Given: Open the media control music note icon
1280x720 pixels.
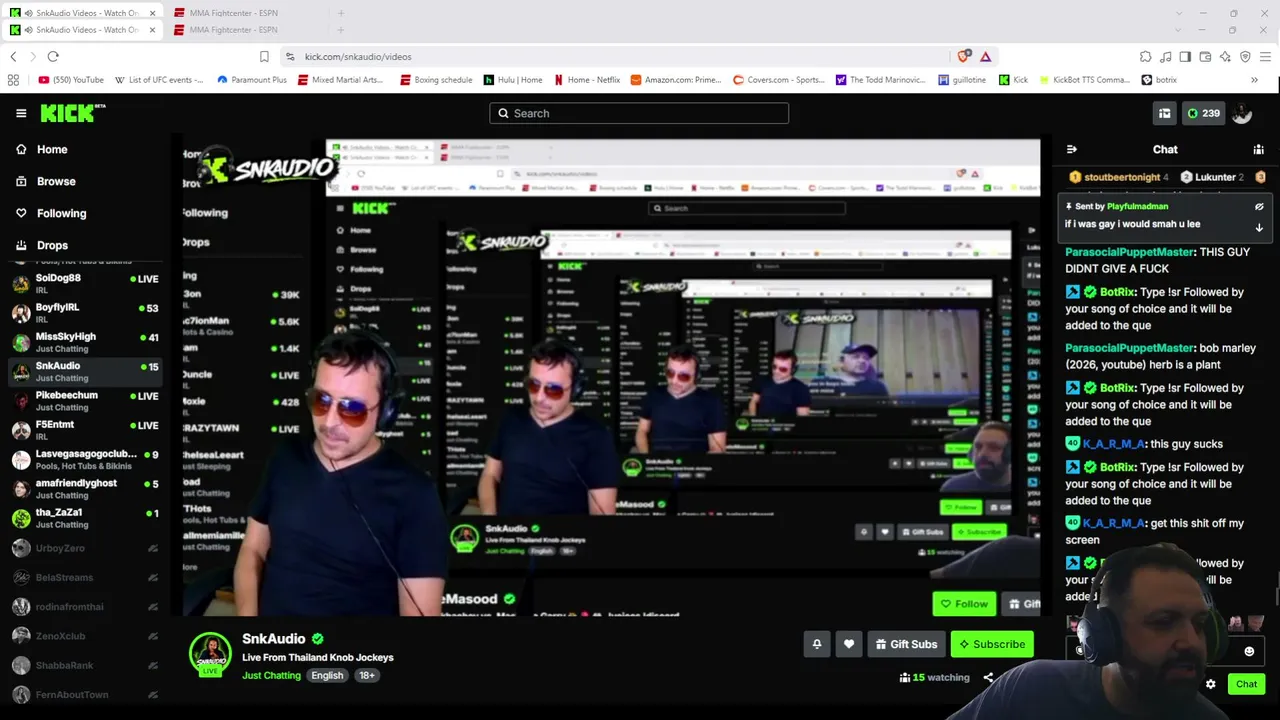Looking at the screenshot, I should click(x=1165, y=57).
